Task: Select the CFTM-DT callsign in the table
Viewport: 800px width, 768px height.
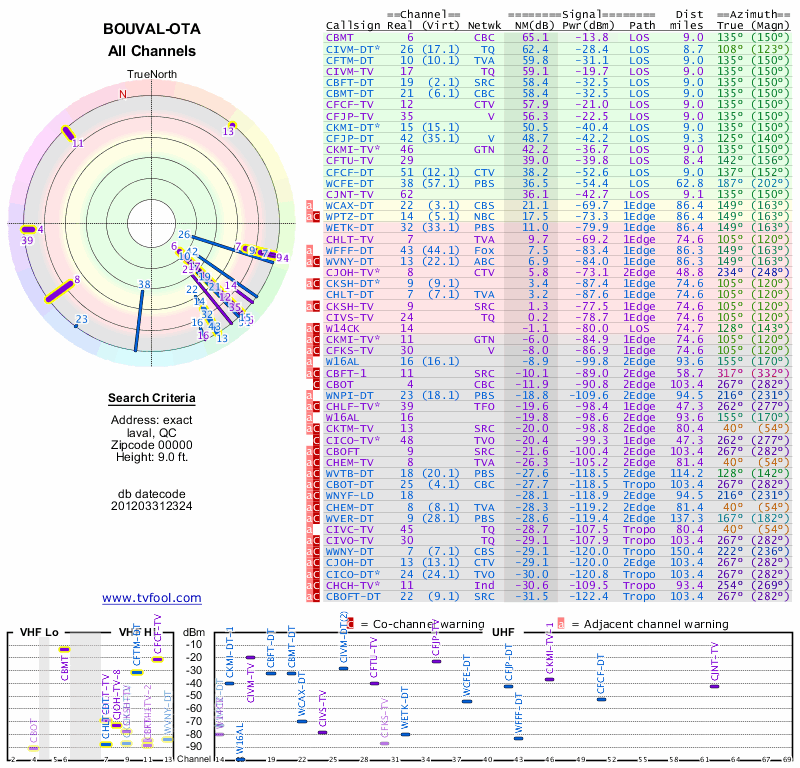Action: 350,60
